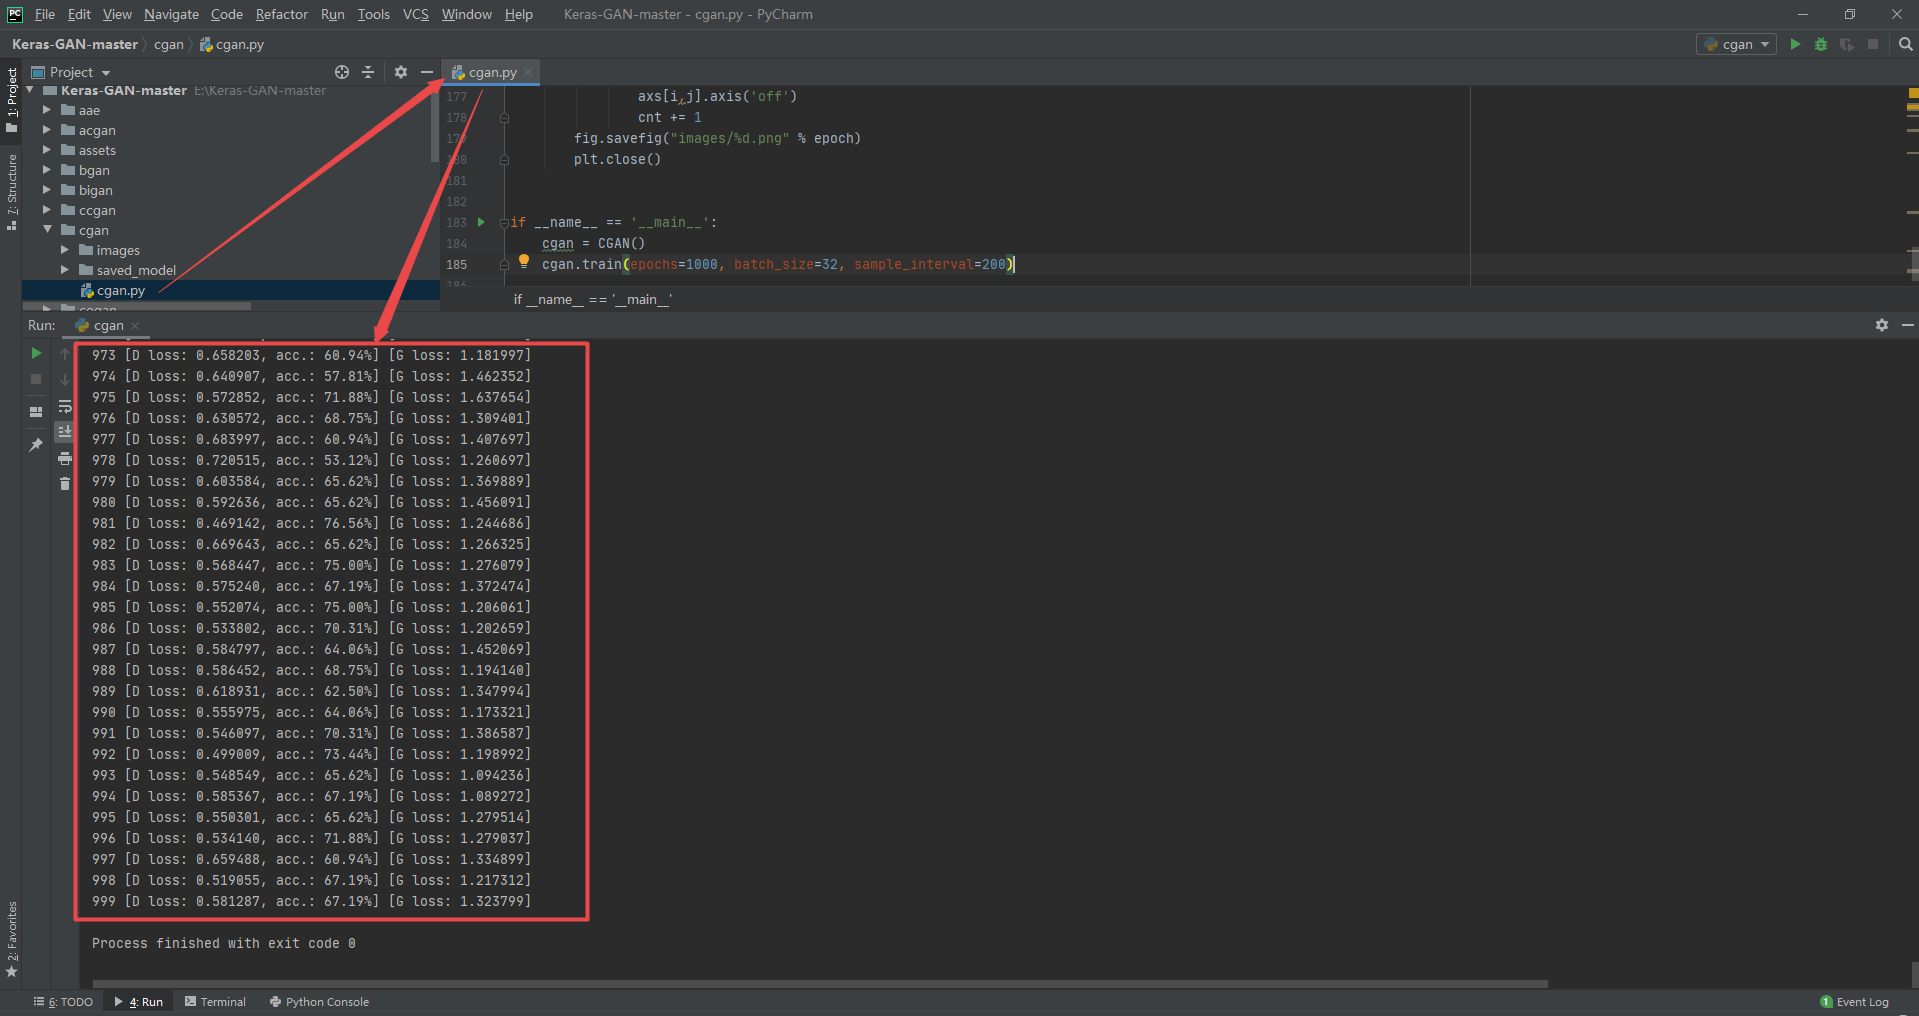The height and width of the screenshot is (1016, 1919).
Task: Stop the process in Run panel
Action: click(x=36, y=379)
